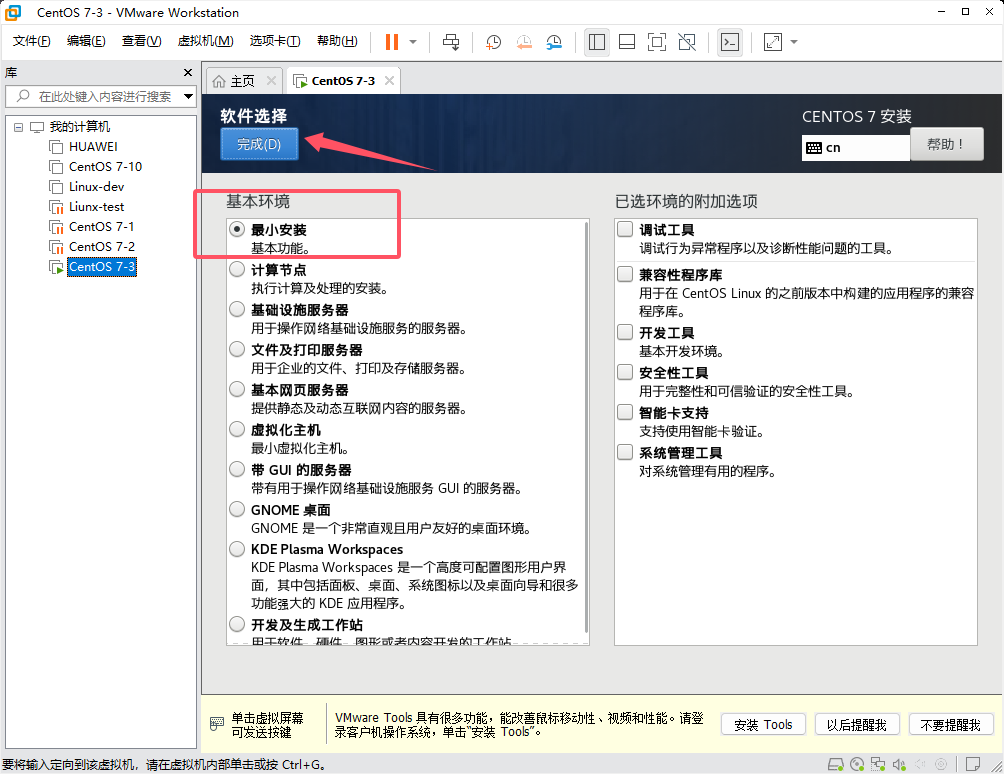Open the console view icon

coord(730,42)
